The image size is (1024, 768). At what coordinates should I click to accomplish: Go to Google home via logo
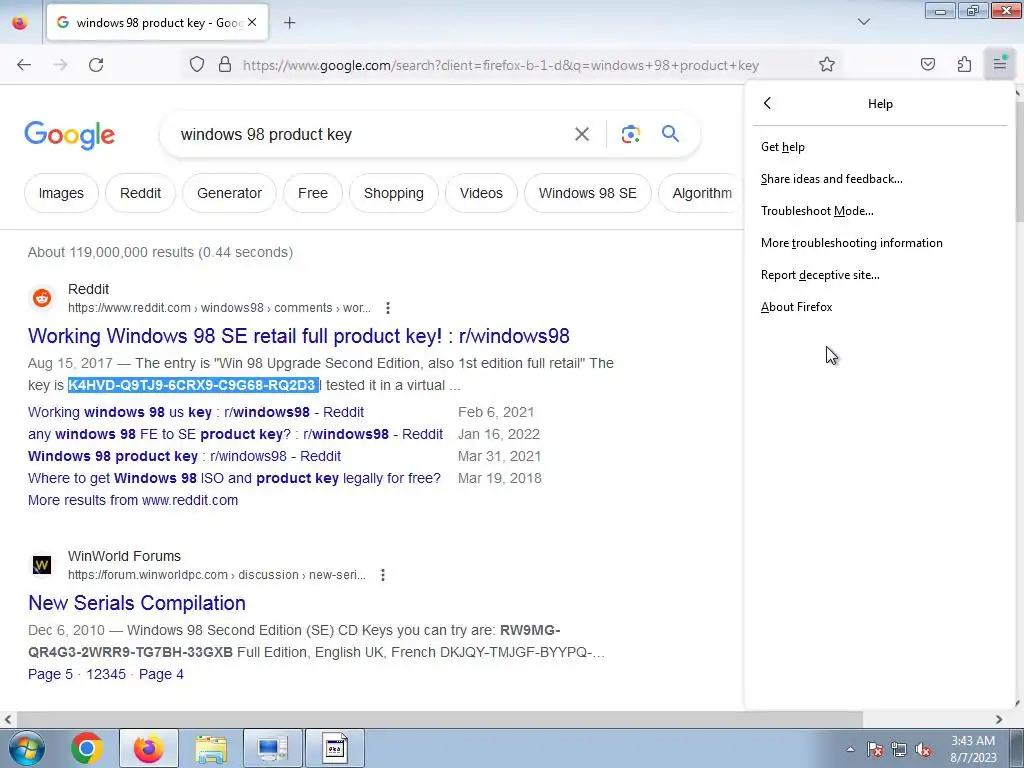[x=70, y=135]
